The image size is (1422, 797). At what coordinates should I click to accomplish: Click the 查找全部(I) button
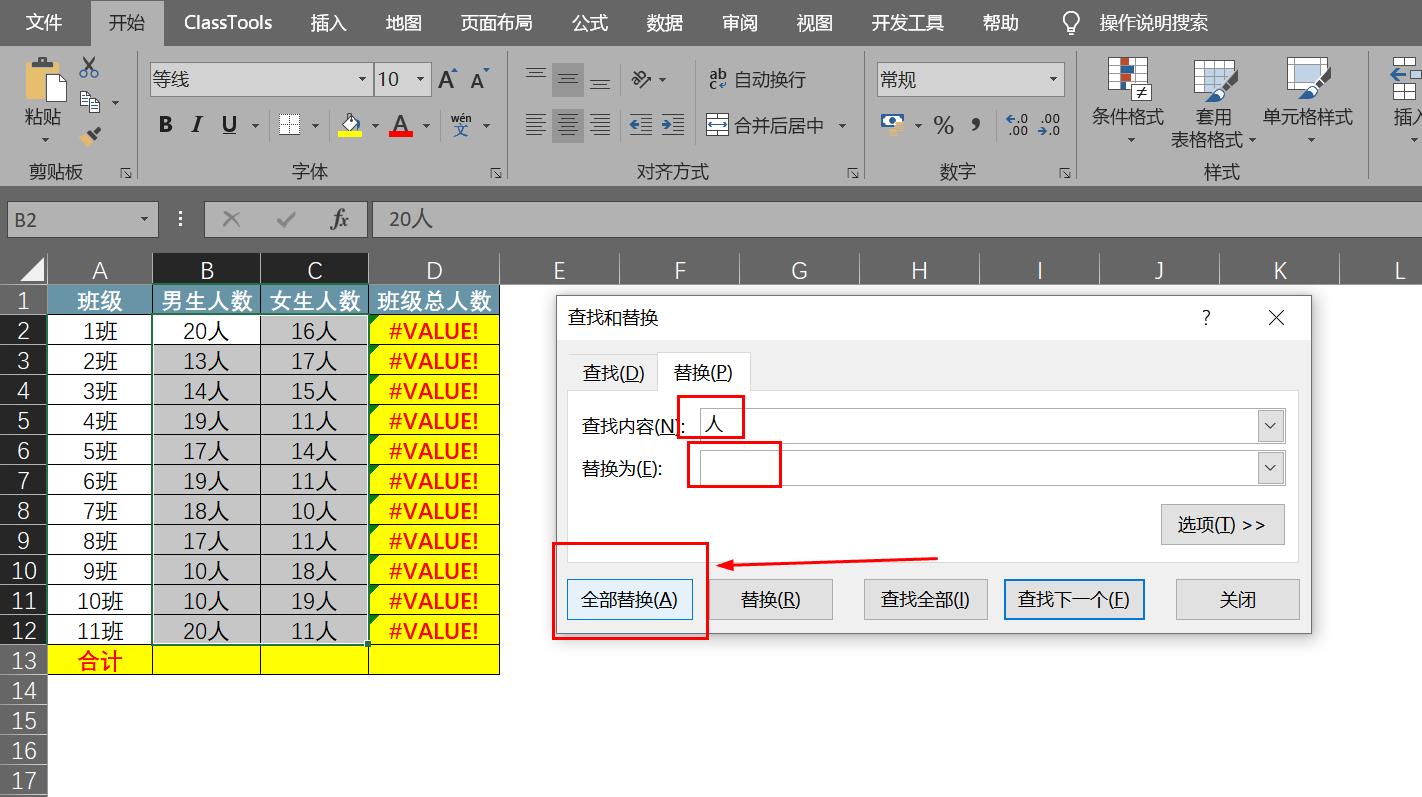pyautogui.click(x=925, y=600)
